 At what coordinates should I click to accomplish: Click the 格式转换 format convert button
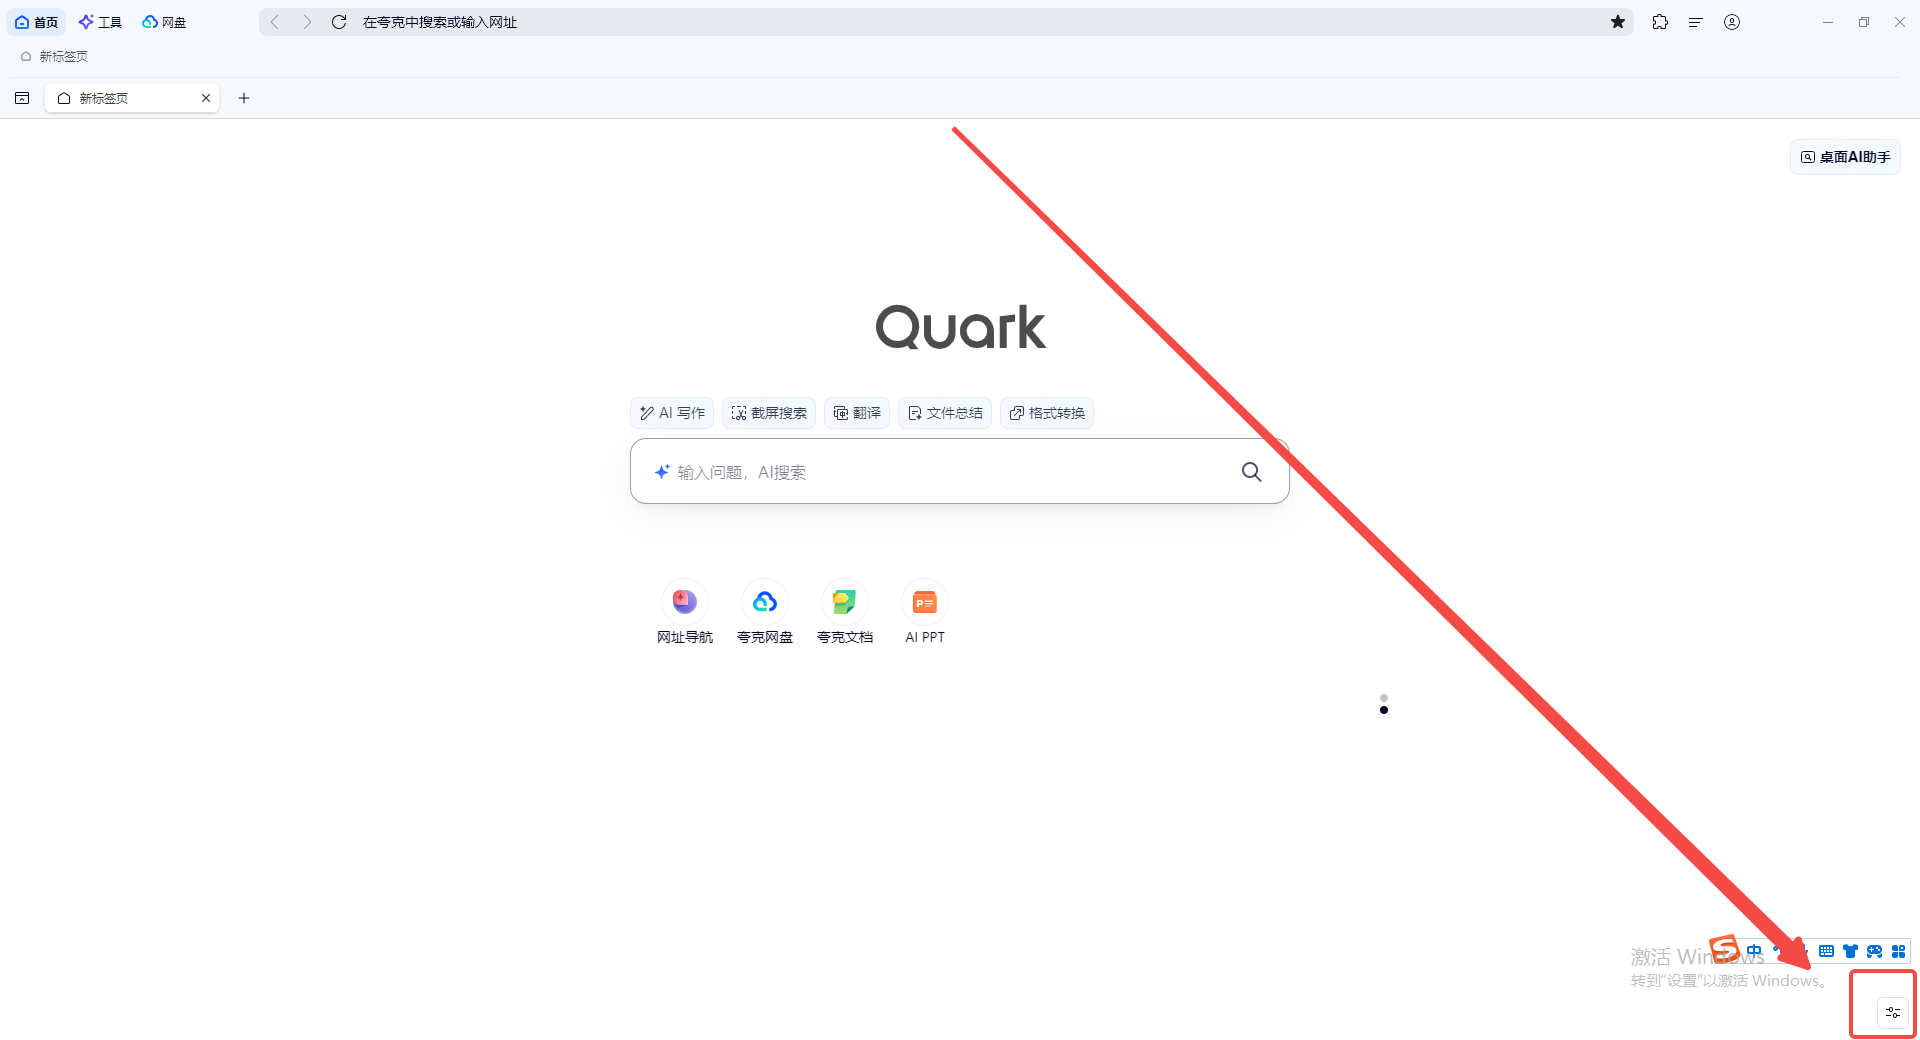pyautogui.click(x=1047, y=413)
